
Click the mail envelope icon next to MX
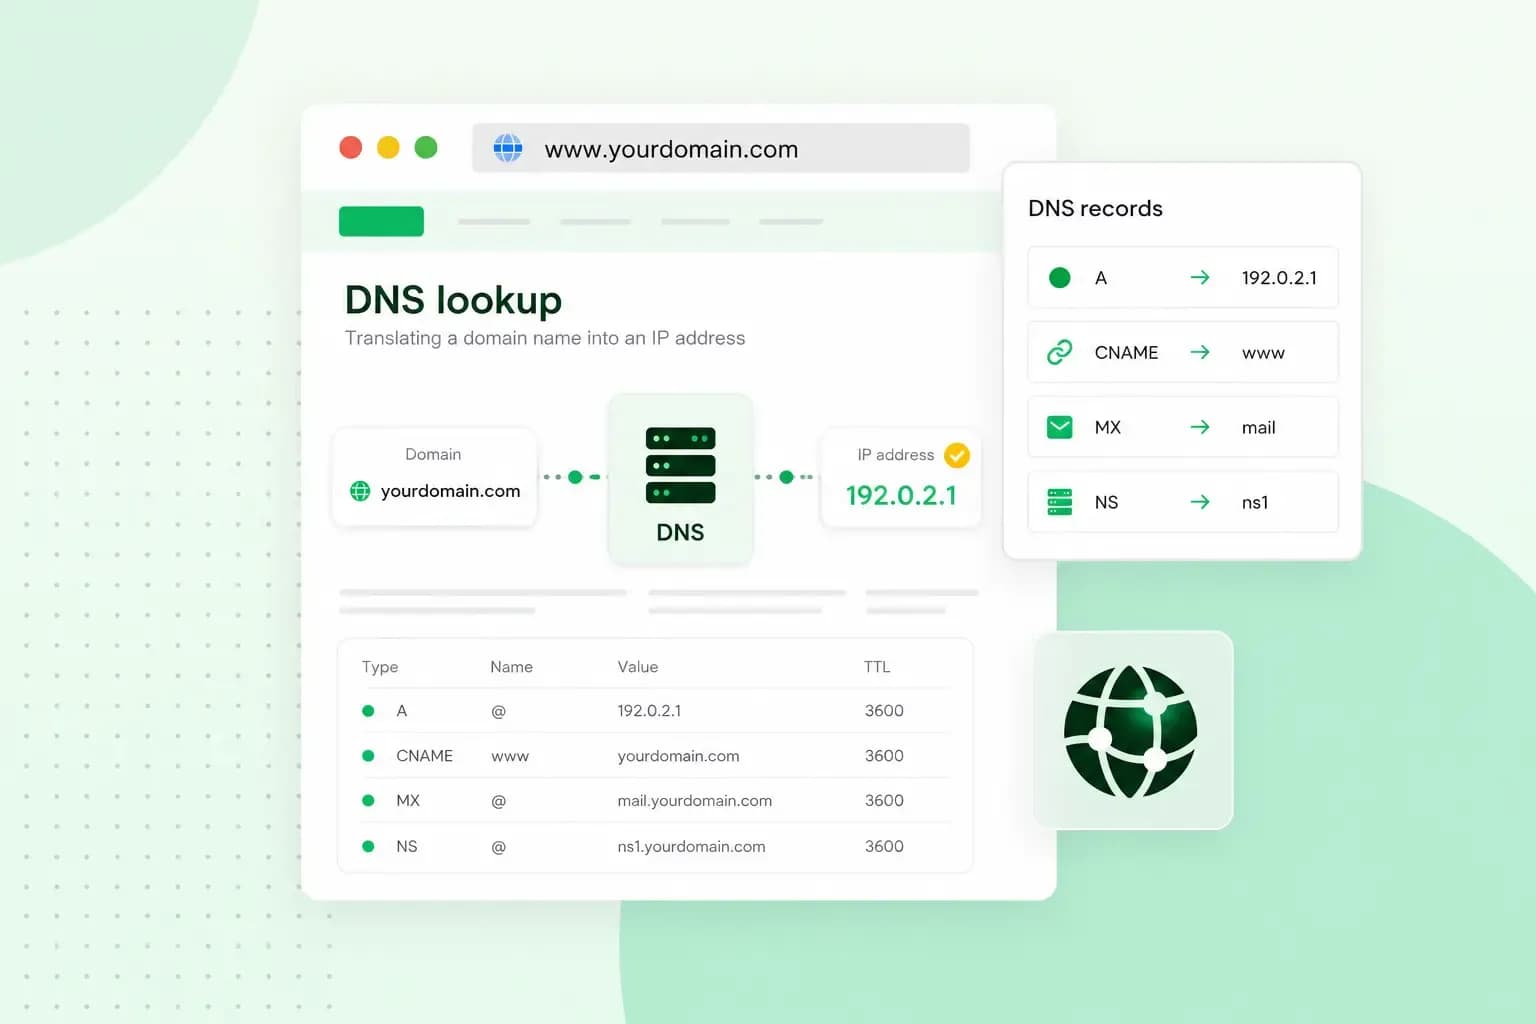(1060, 427)
